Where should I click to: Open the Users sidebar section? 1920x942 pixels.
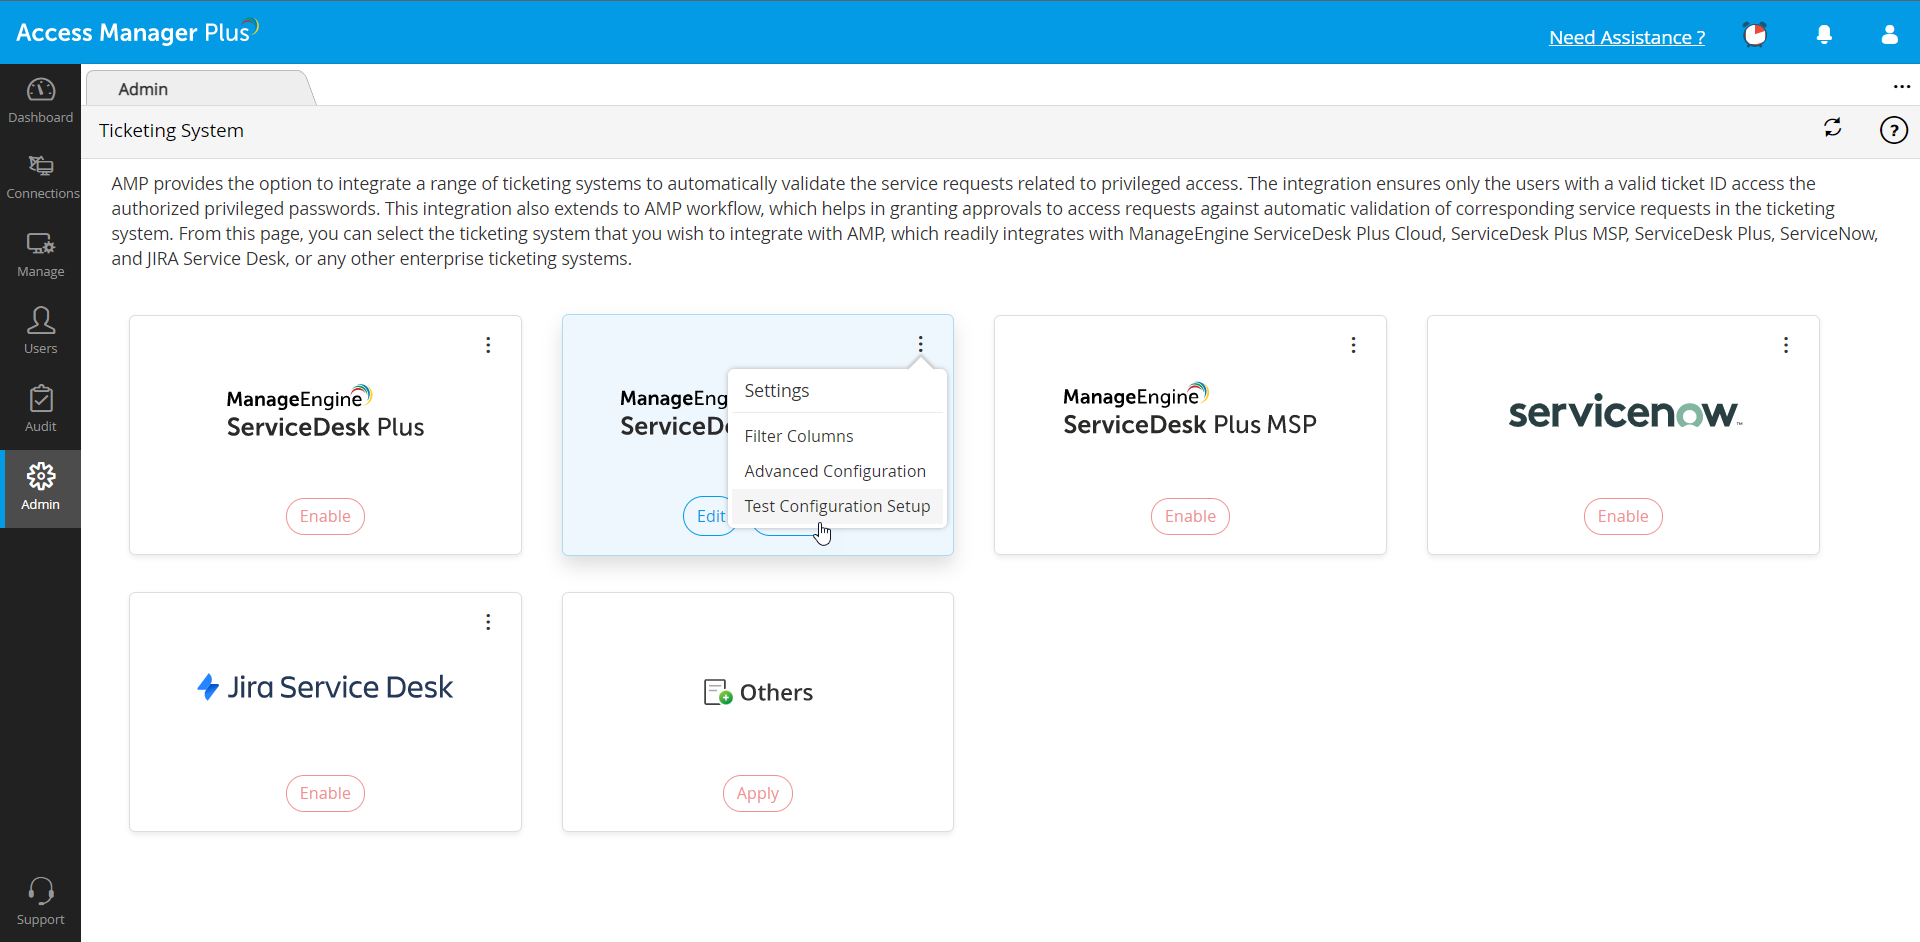tap(40, 332)
